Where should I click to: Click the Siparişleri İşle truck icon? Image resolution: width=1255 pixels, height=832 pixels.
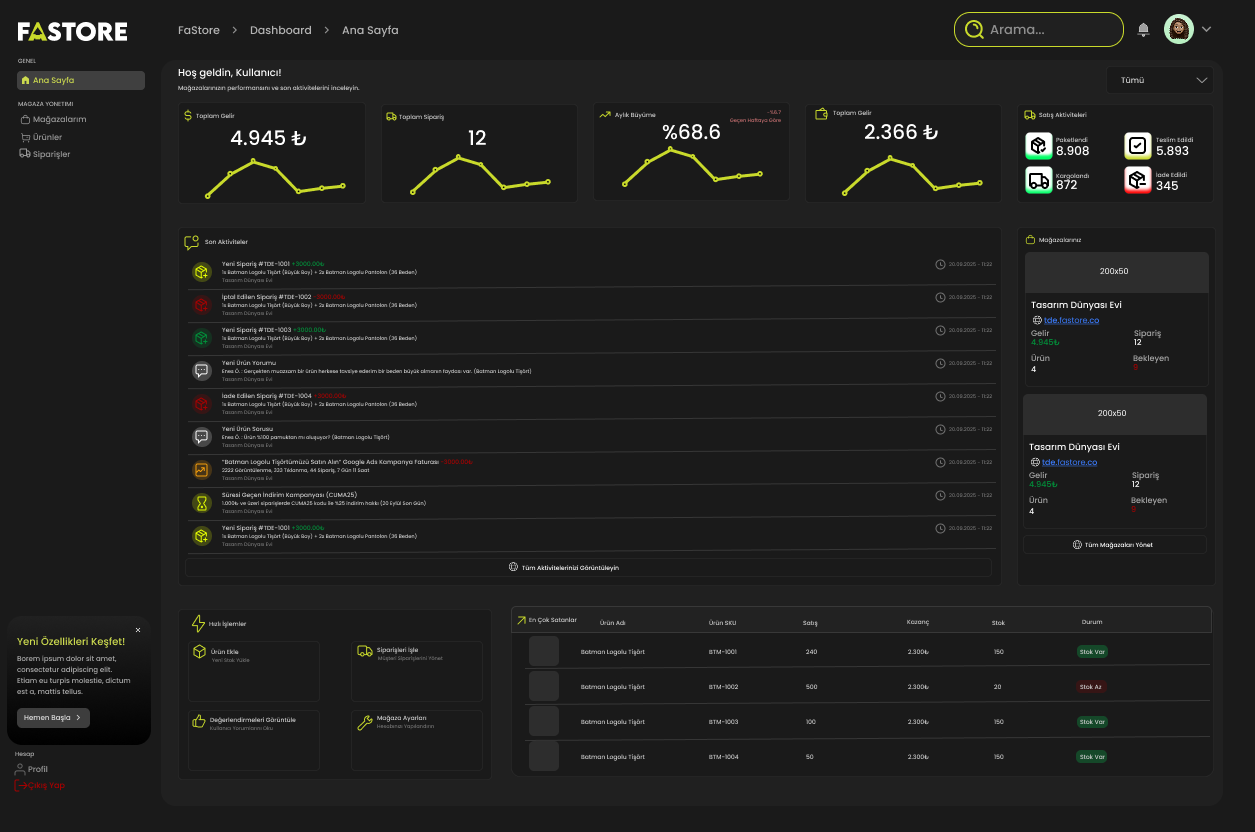(365, 652)
